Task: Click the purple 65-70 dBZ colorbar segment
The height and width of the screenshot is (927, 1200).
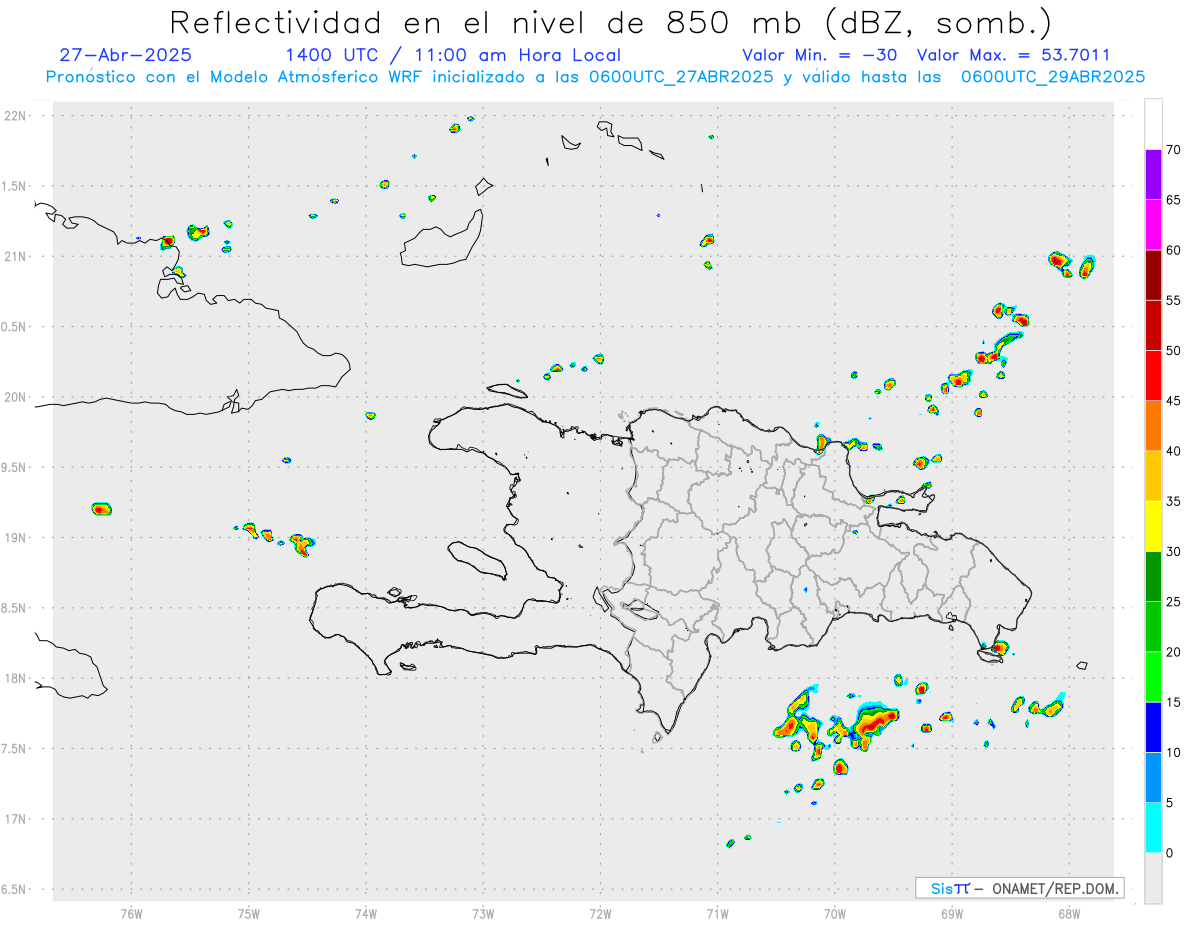Action: [x=1153, y=175]
